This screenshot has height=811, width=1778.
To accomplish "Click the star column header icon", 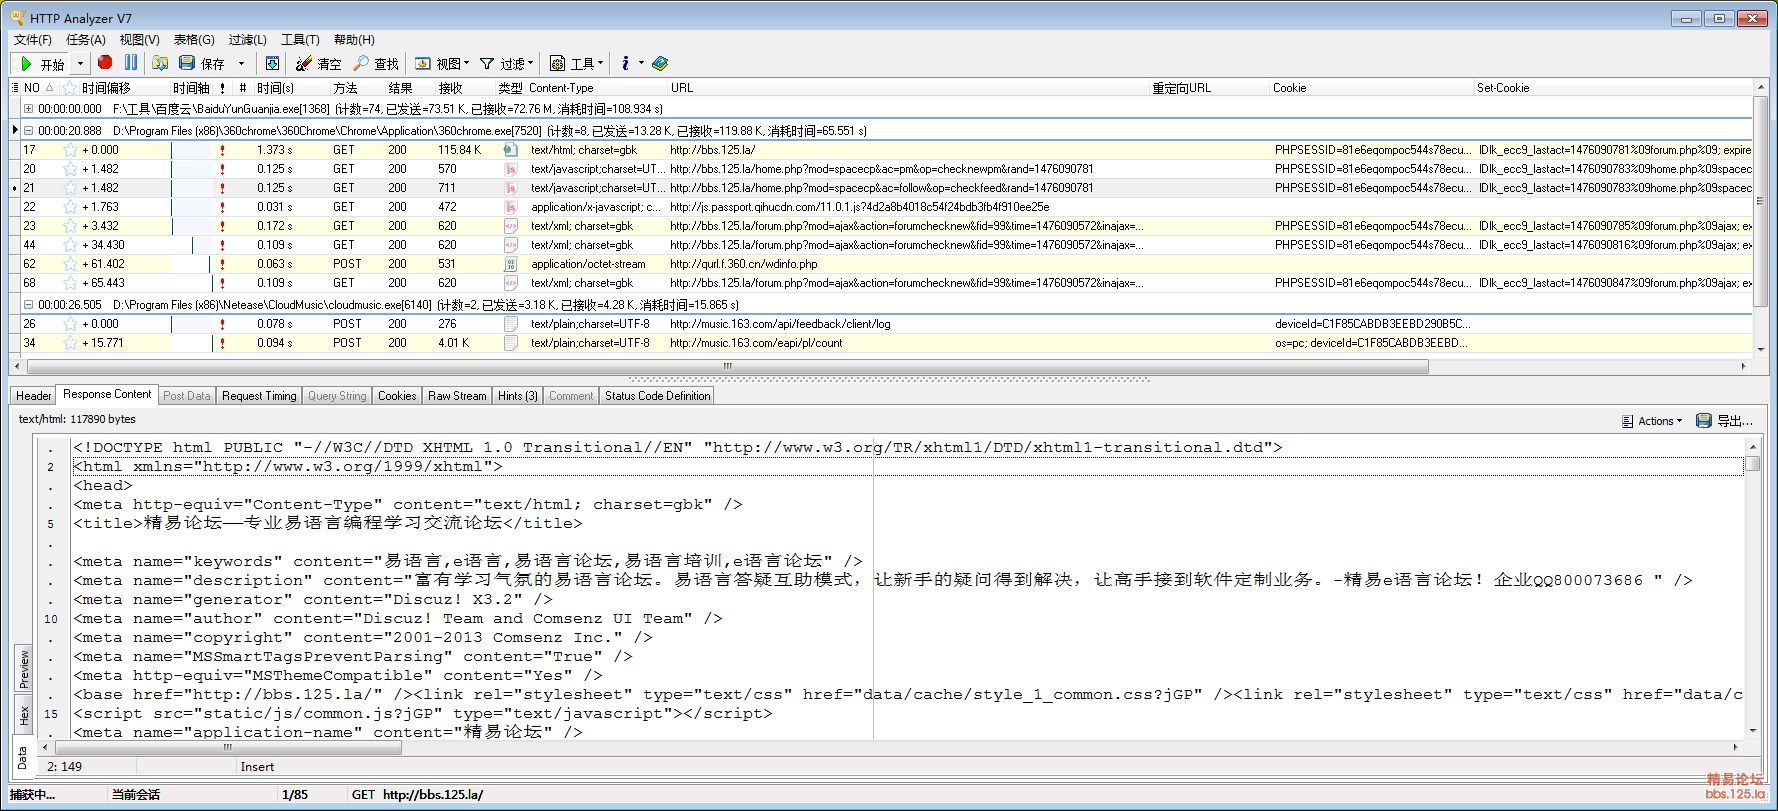I will click(68, 88).
